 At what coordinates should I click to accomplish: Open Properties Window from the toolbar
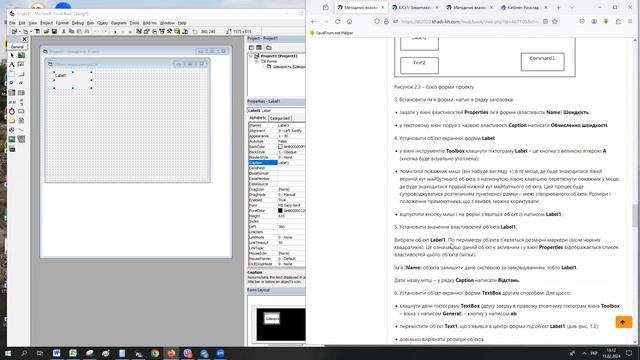[147, 31]
